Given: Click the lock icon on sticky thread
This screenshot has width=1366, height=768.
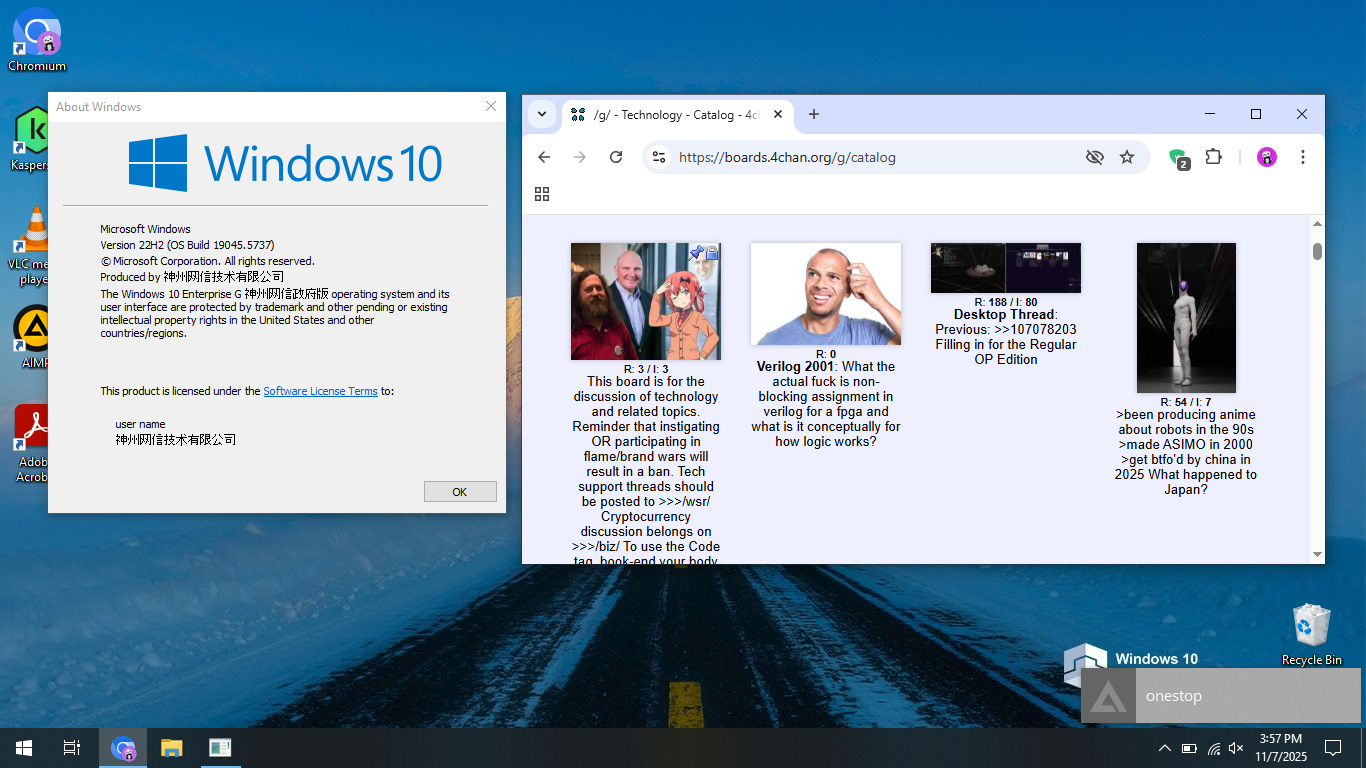Looking at the screenshot, I should click(x=712, y=253).
